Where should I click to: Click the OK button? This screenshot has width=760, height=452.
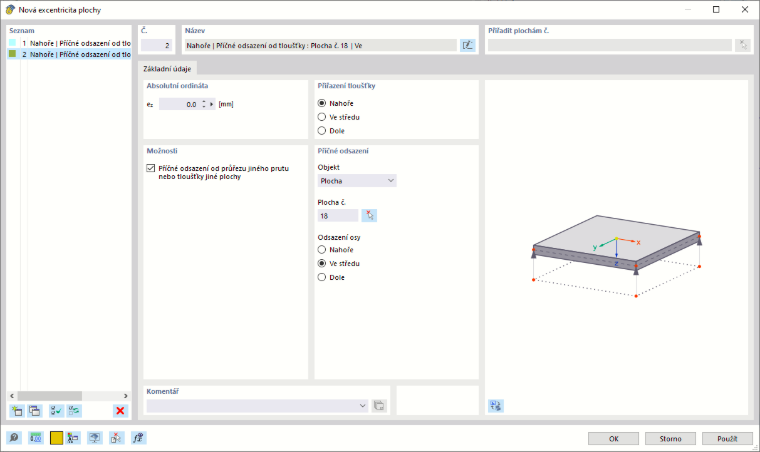click(x=614, y=438)
